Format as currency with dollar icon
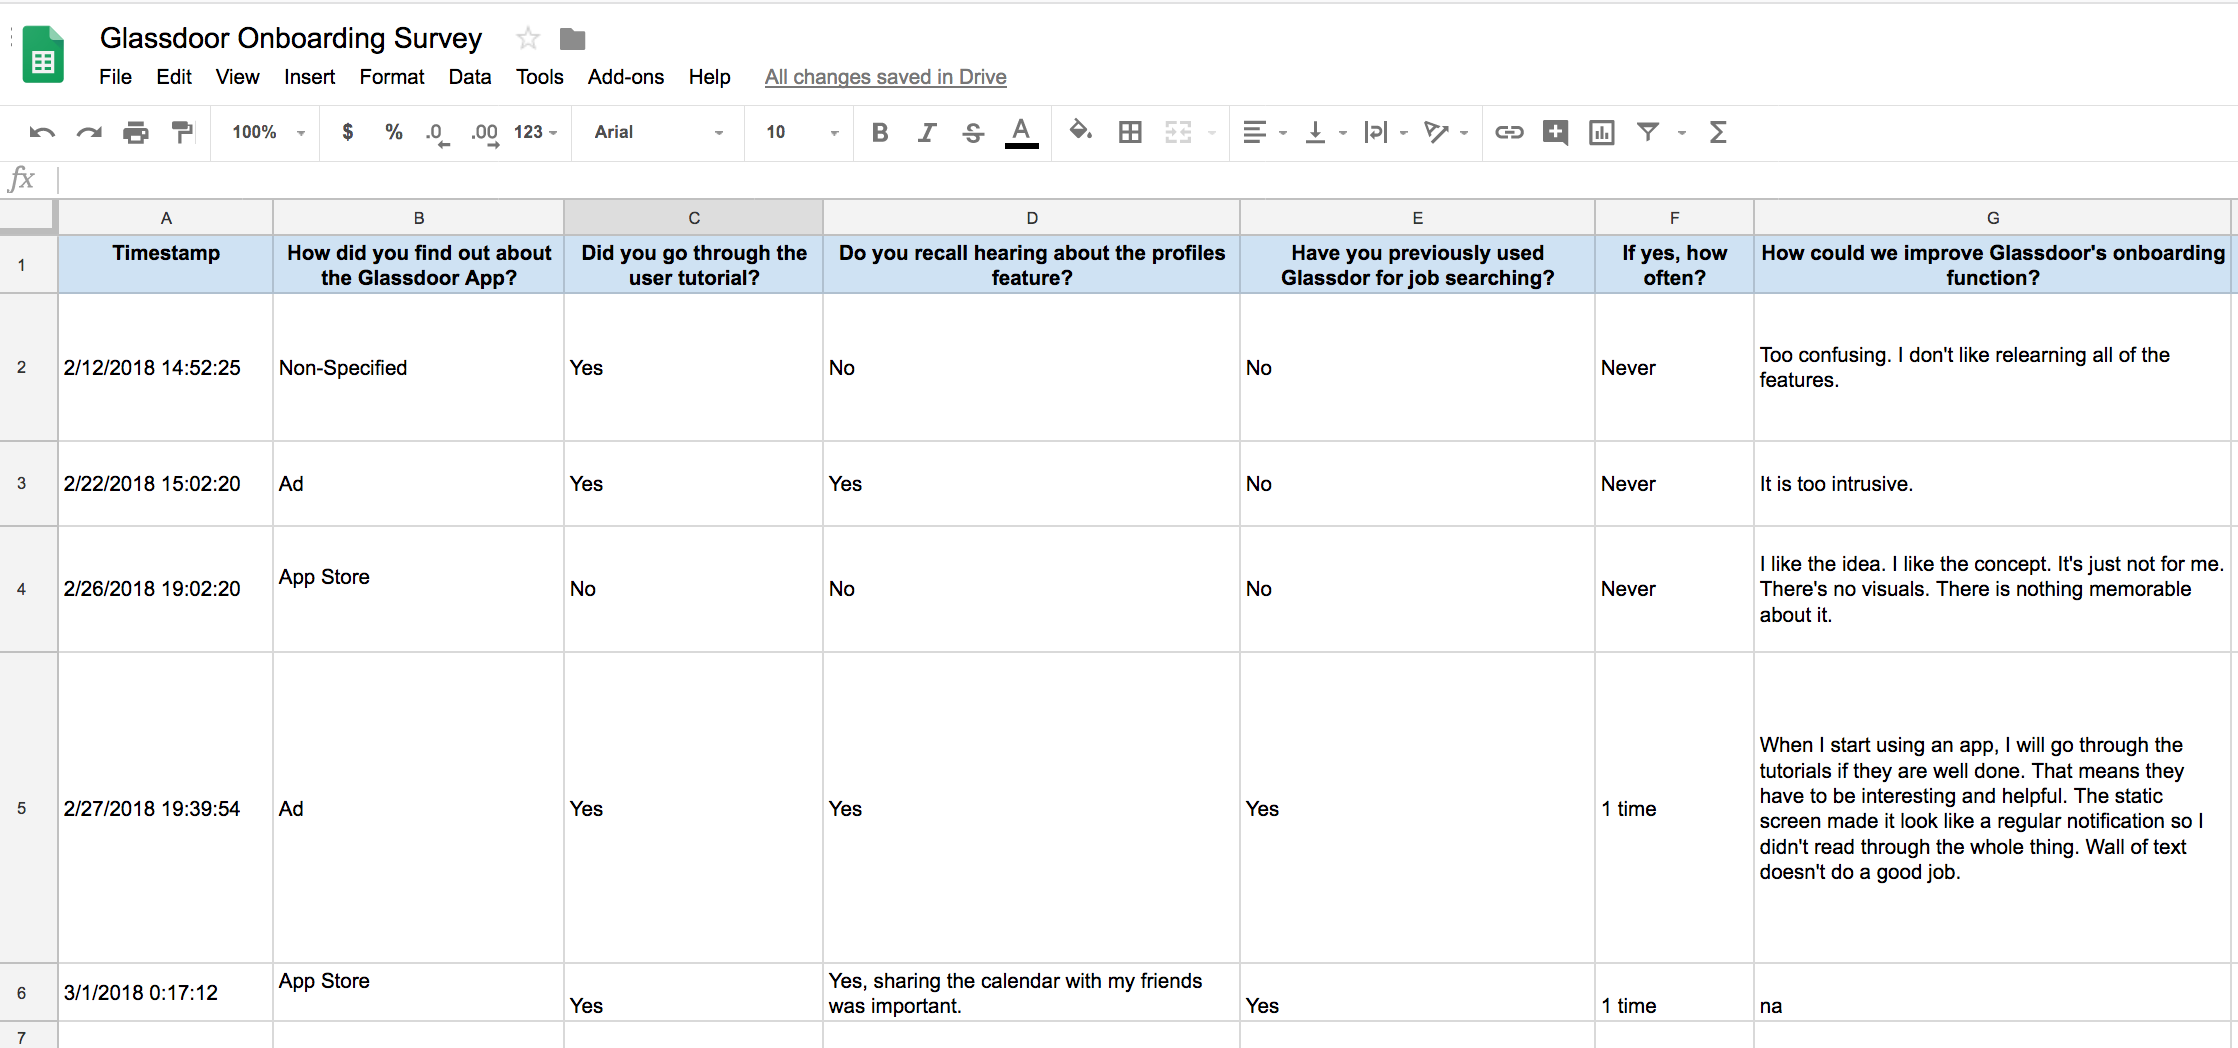 [347, 132]
